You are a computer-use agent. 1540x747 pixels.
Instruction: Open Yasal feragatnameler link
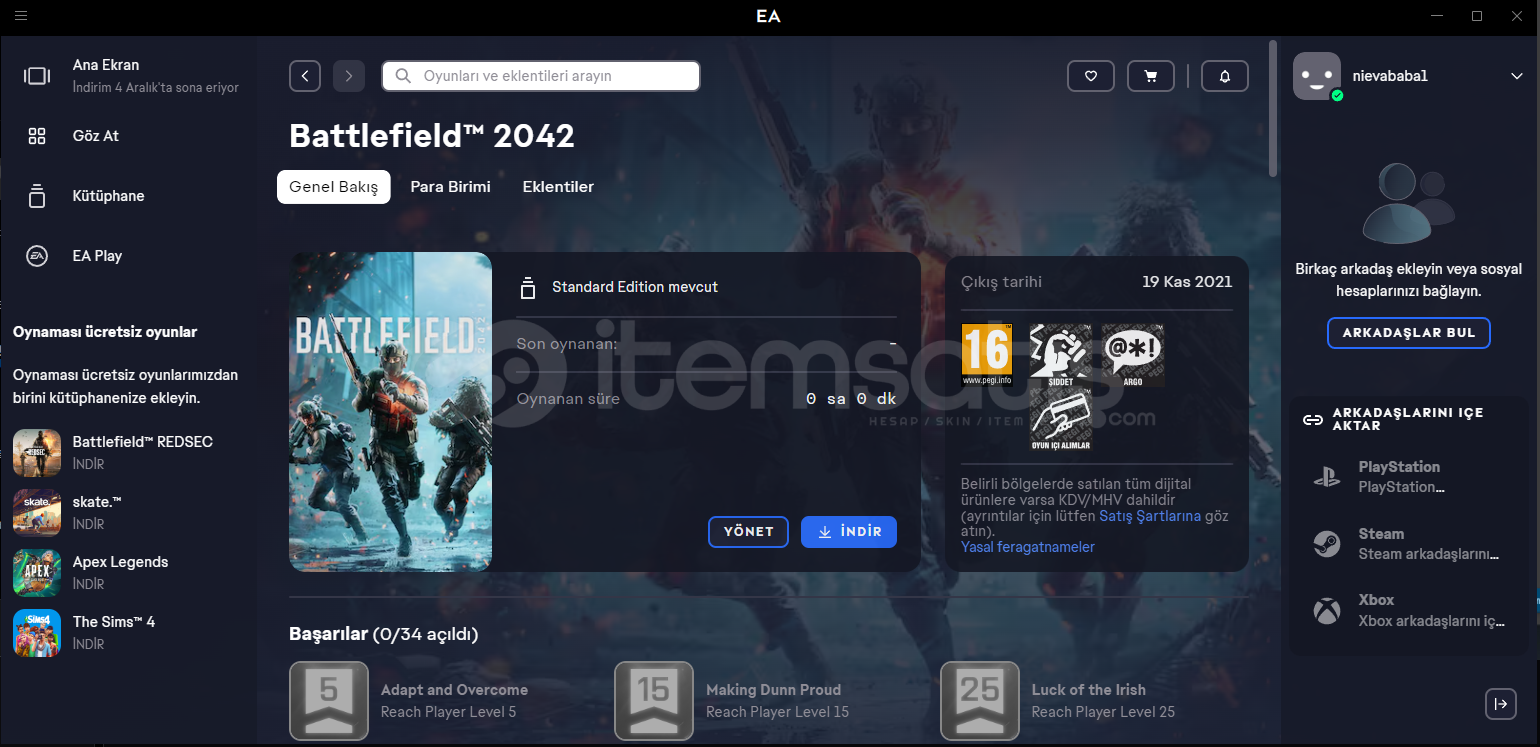1028,547
